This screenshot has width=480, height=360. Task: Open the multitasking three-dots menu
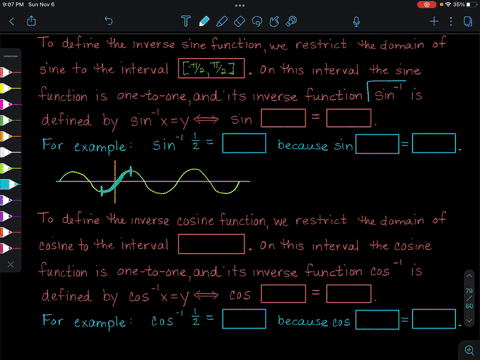(x=240, y=5)
